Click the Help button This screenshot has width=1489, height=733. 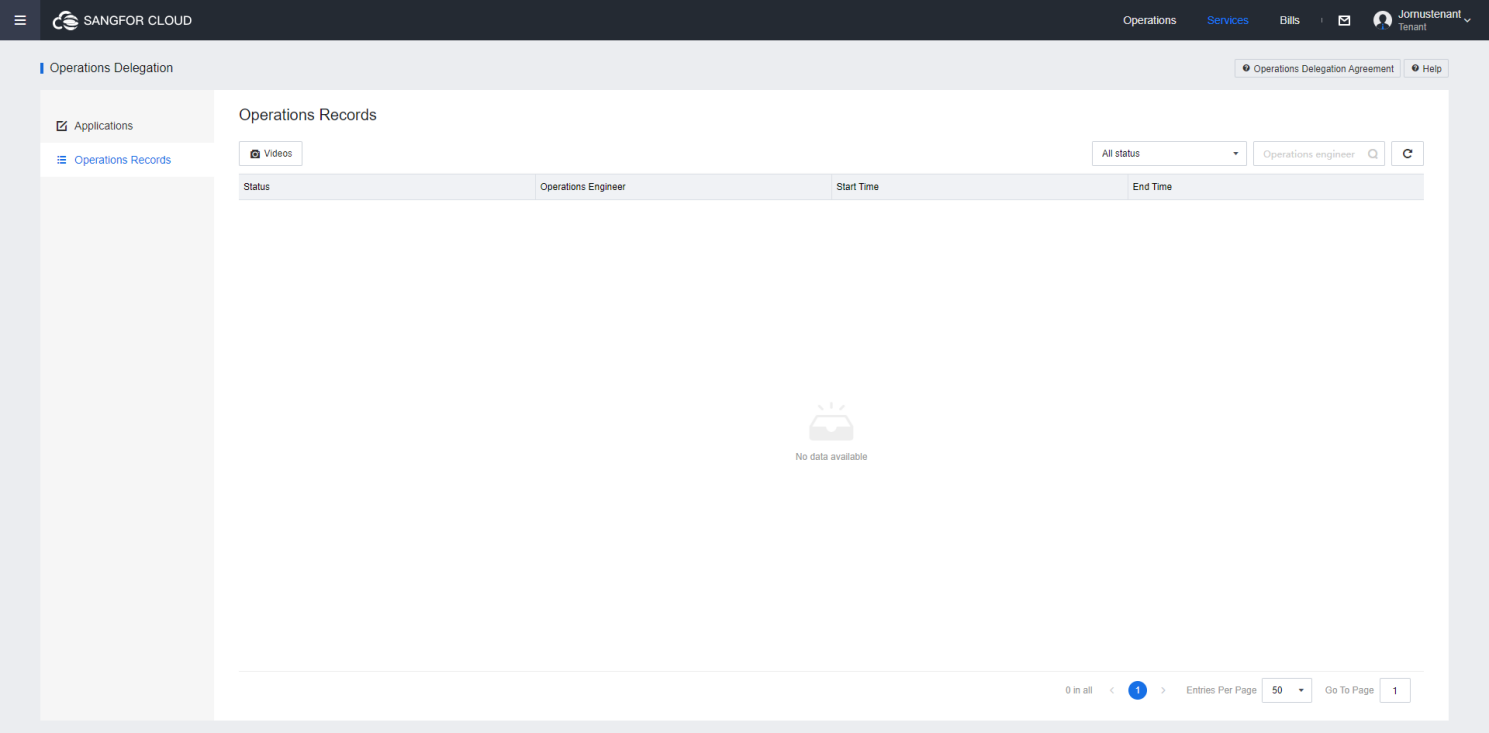coord(1426,69)
